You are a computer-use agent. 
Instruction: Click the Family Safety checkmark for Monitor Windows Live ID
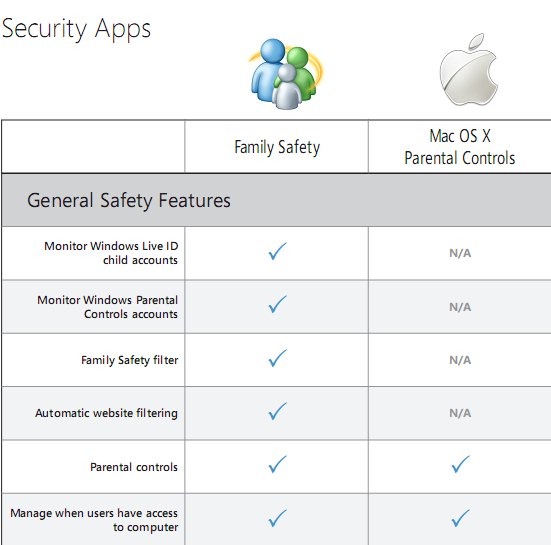[x=278, y=251]
